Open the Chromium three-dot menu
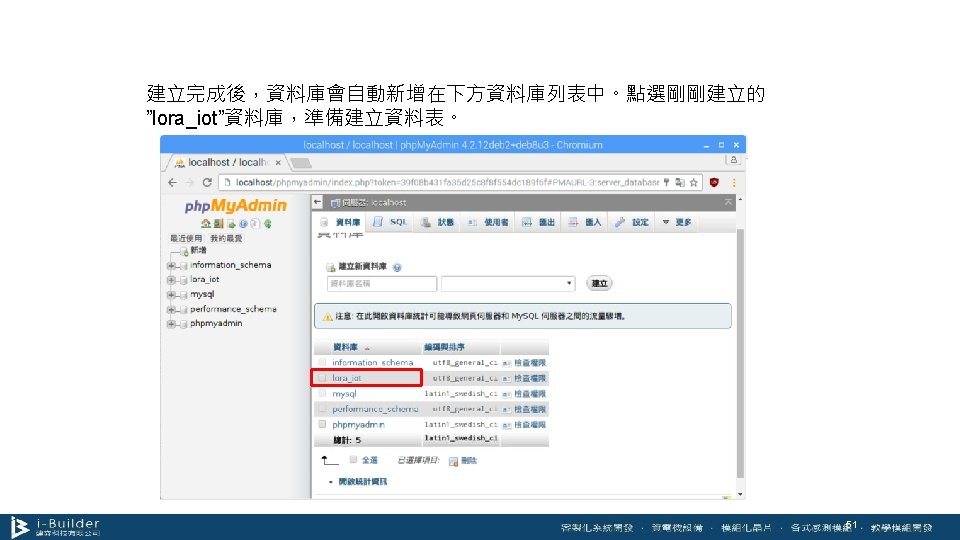Screen dimensions: 960x540 [x=733, y=182]
